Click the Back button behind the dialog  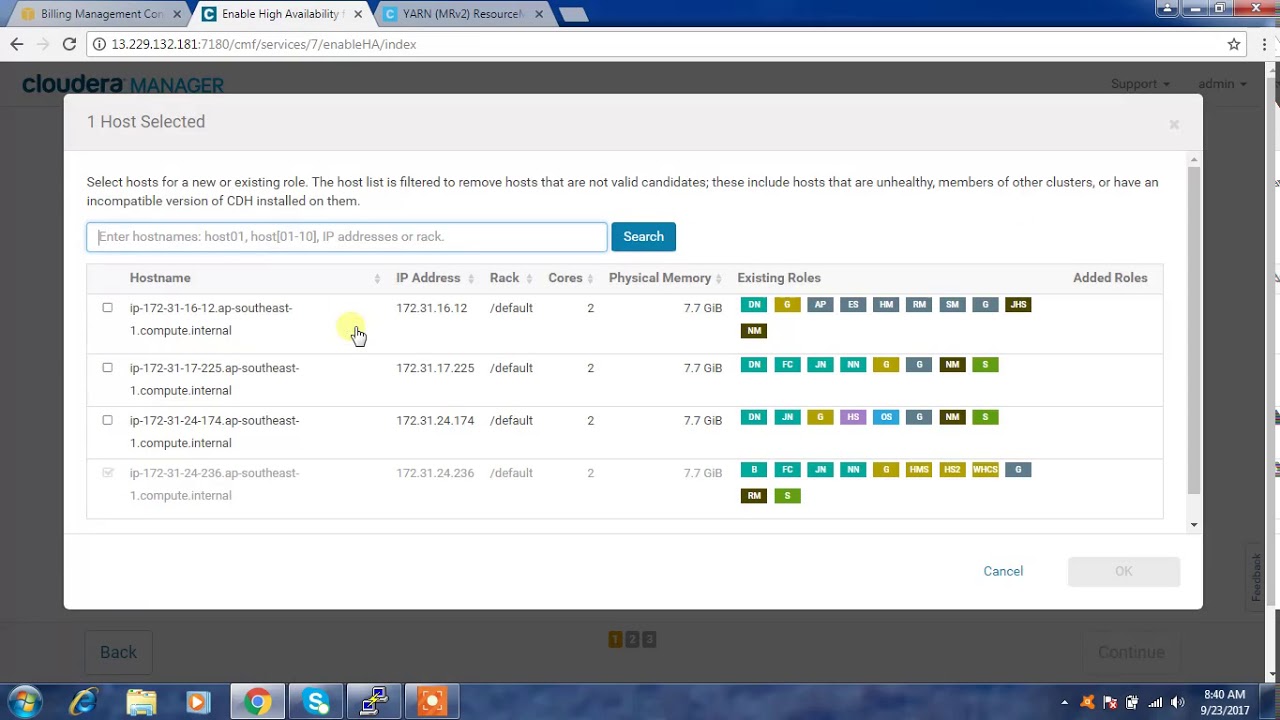coord(118,652)
